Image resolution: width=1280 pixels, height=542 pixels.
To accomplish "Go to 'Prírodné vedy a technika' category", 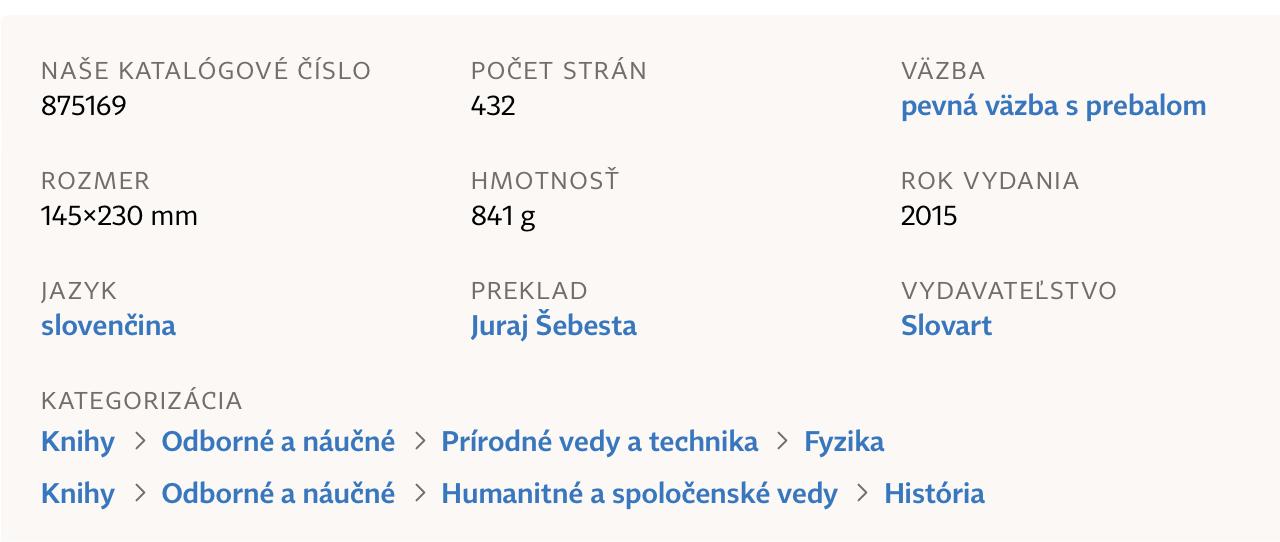I will click(599, 442).
